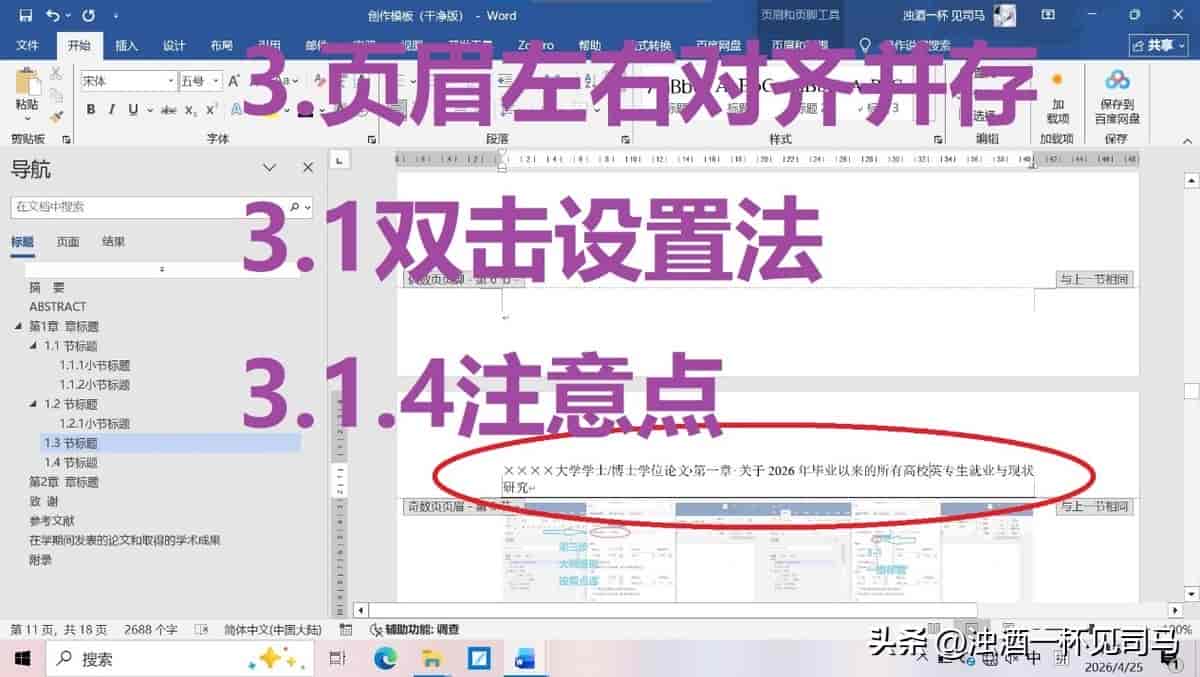
Task: Switch to the 标题 navigation tab
Action: click(22, 241)
